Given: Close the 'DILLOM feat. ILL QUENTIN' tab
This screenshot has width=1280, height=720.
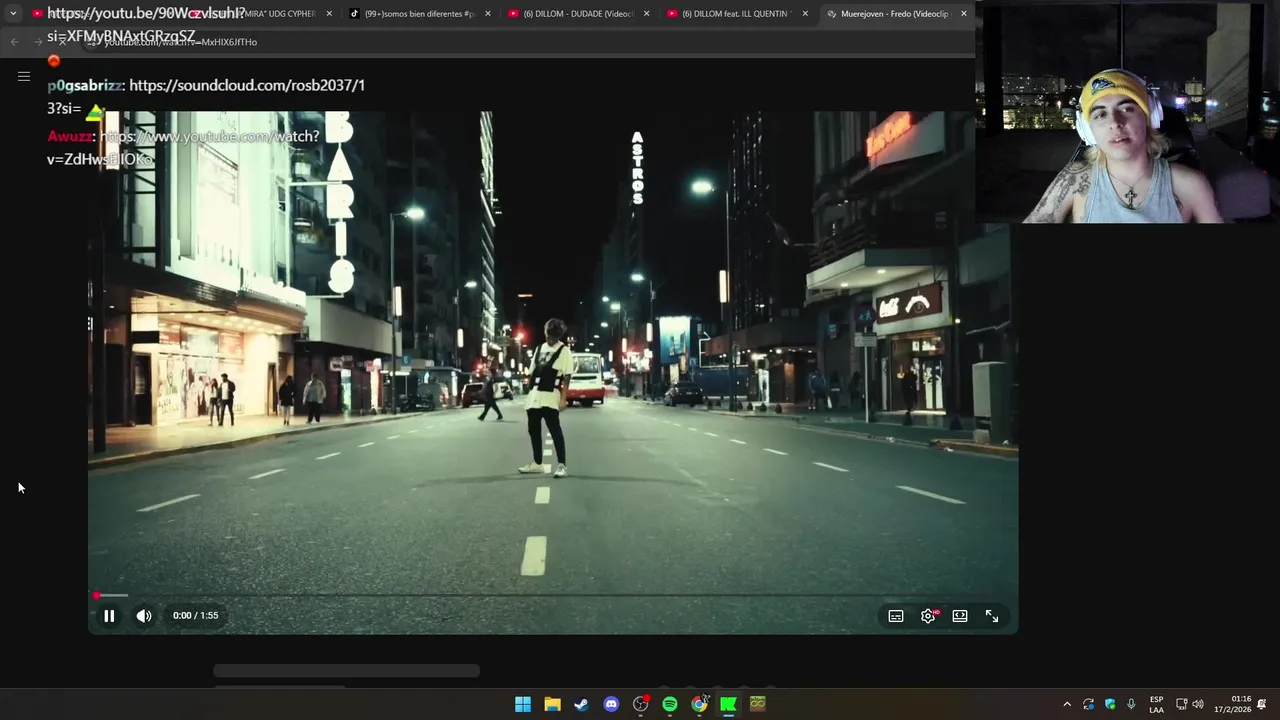Looking at the screenshot, I should [x=805, y=14].
